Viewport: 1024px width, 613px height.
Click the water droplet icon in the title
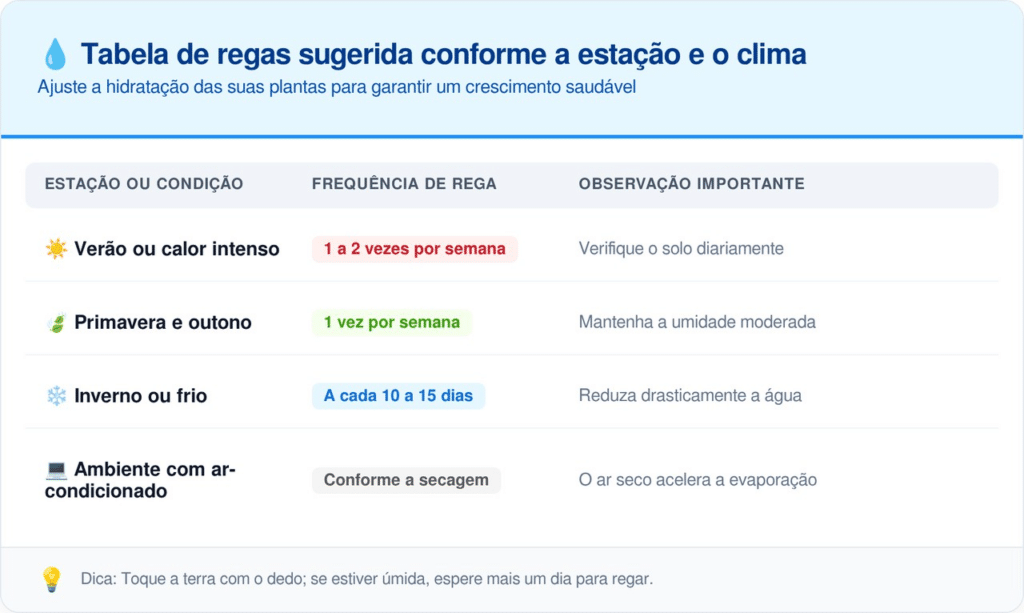click(55, 54)
